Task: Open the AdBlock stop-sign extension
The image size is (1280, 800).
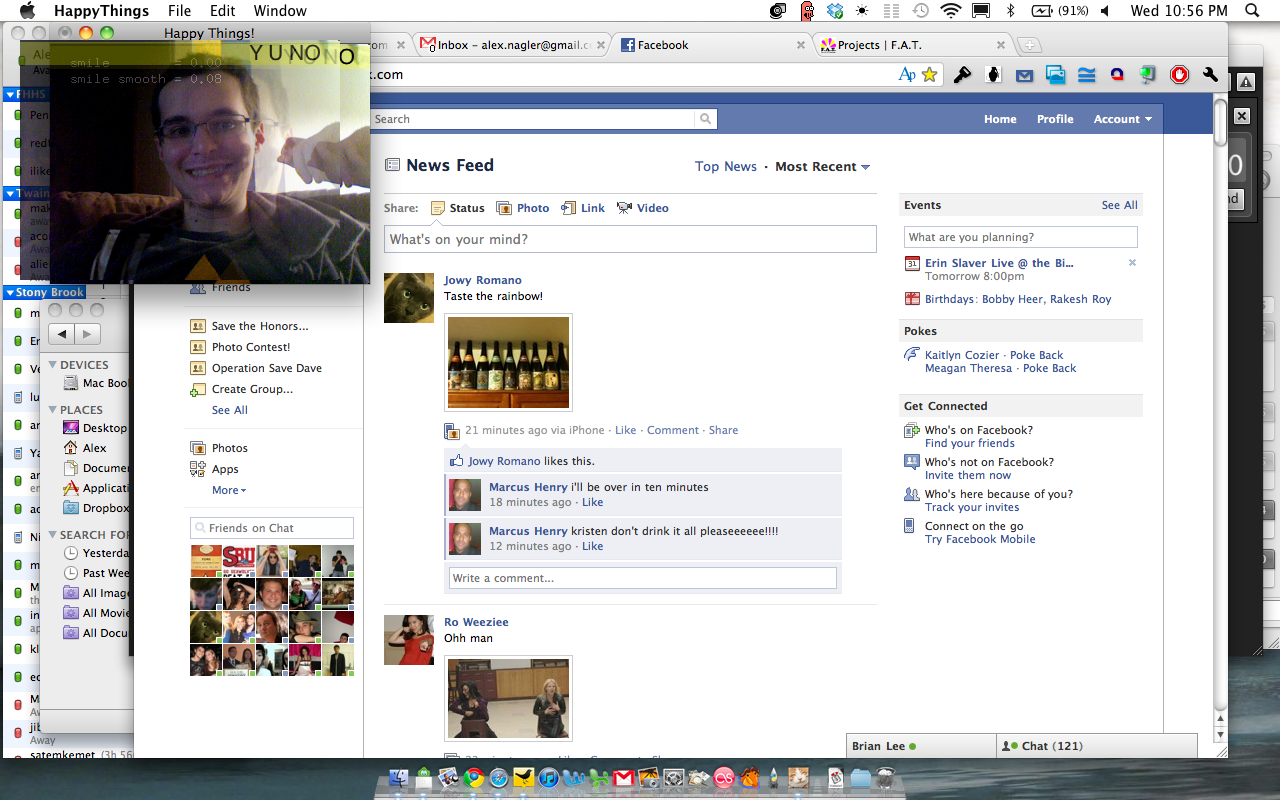Action: tap(1179, 74)
